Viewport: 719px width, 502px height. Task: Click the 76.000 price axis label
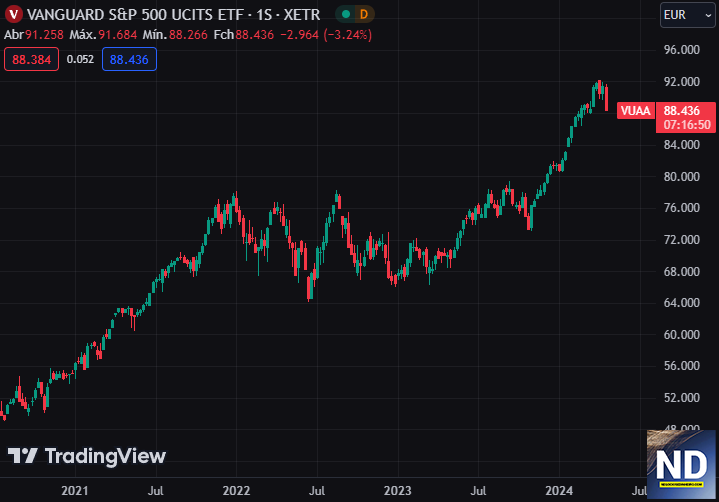682,208
